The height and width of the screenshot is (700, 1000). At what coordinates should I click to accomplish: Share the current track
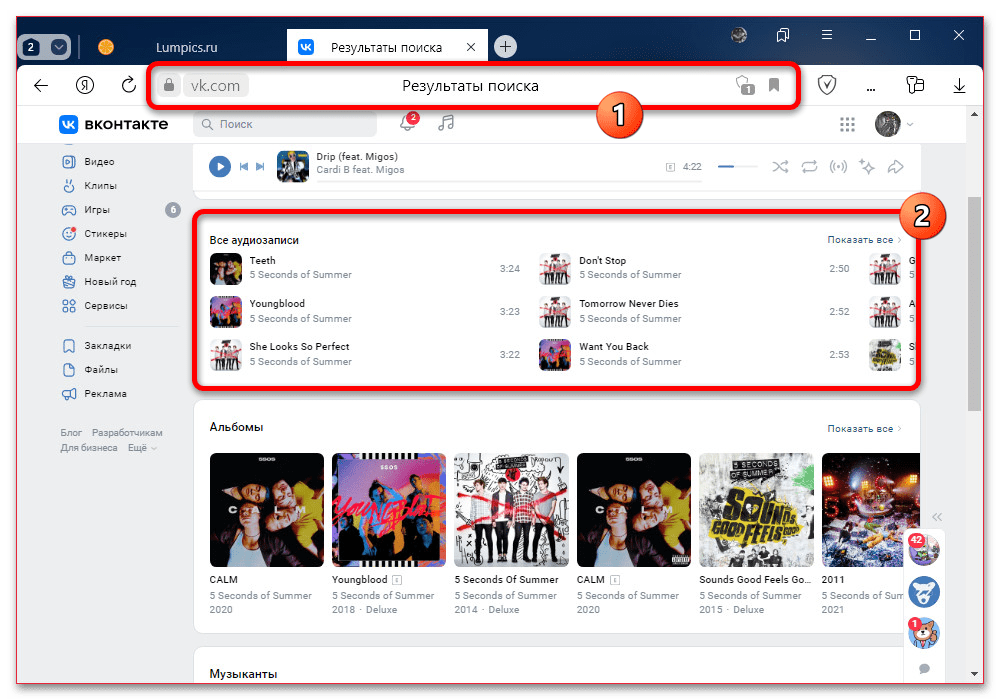(x=895, y=167)
